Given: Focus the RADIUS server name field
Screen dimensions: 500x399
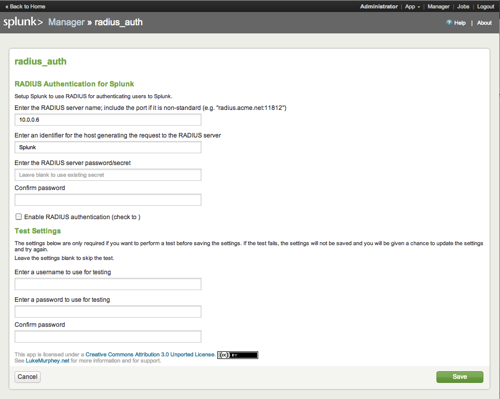Looking at the screenshot, I should pos(108,120).
